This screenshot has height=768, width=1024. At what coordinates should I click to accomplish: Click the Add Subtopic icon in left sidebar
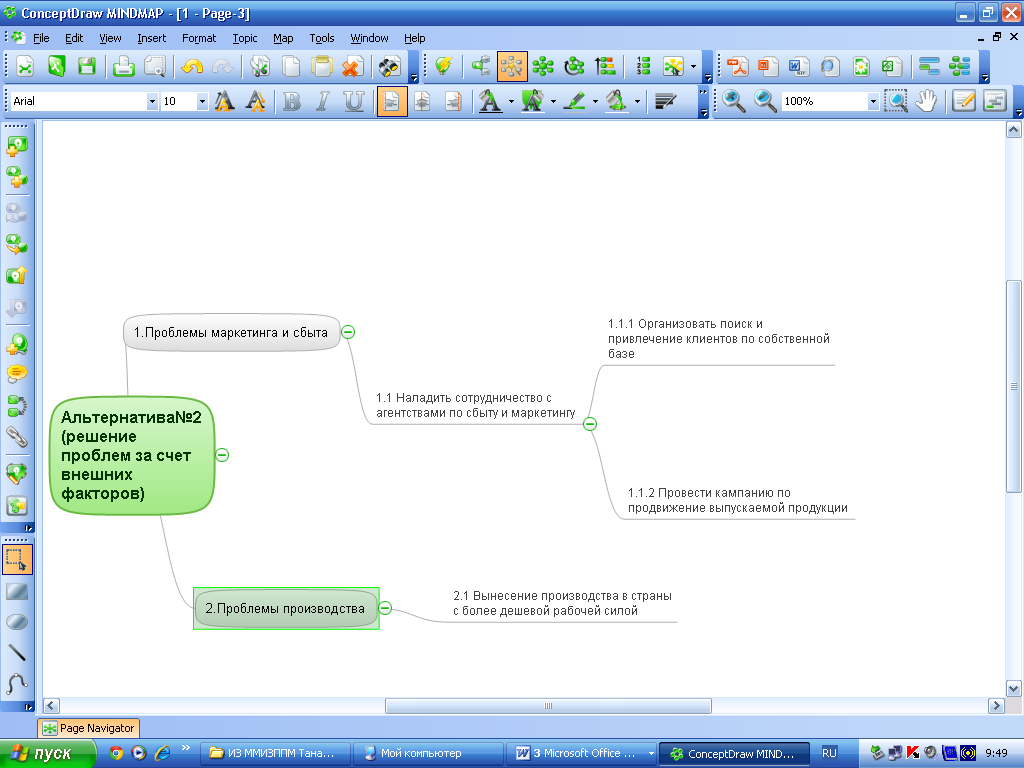point(17,177)
